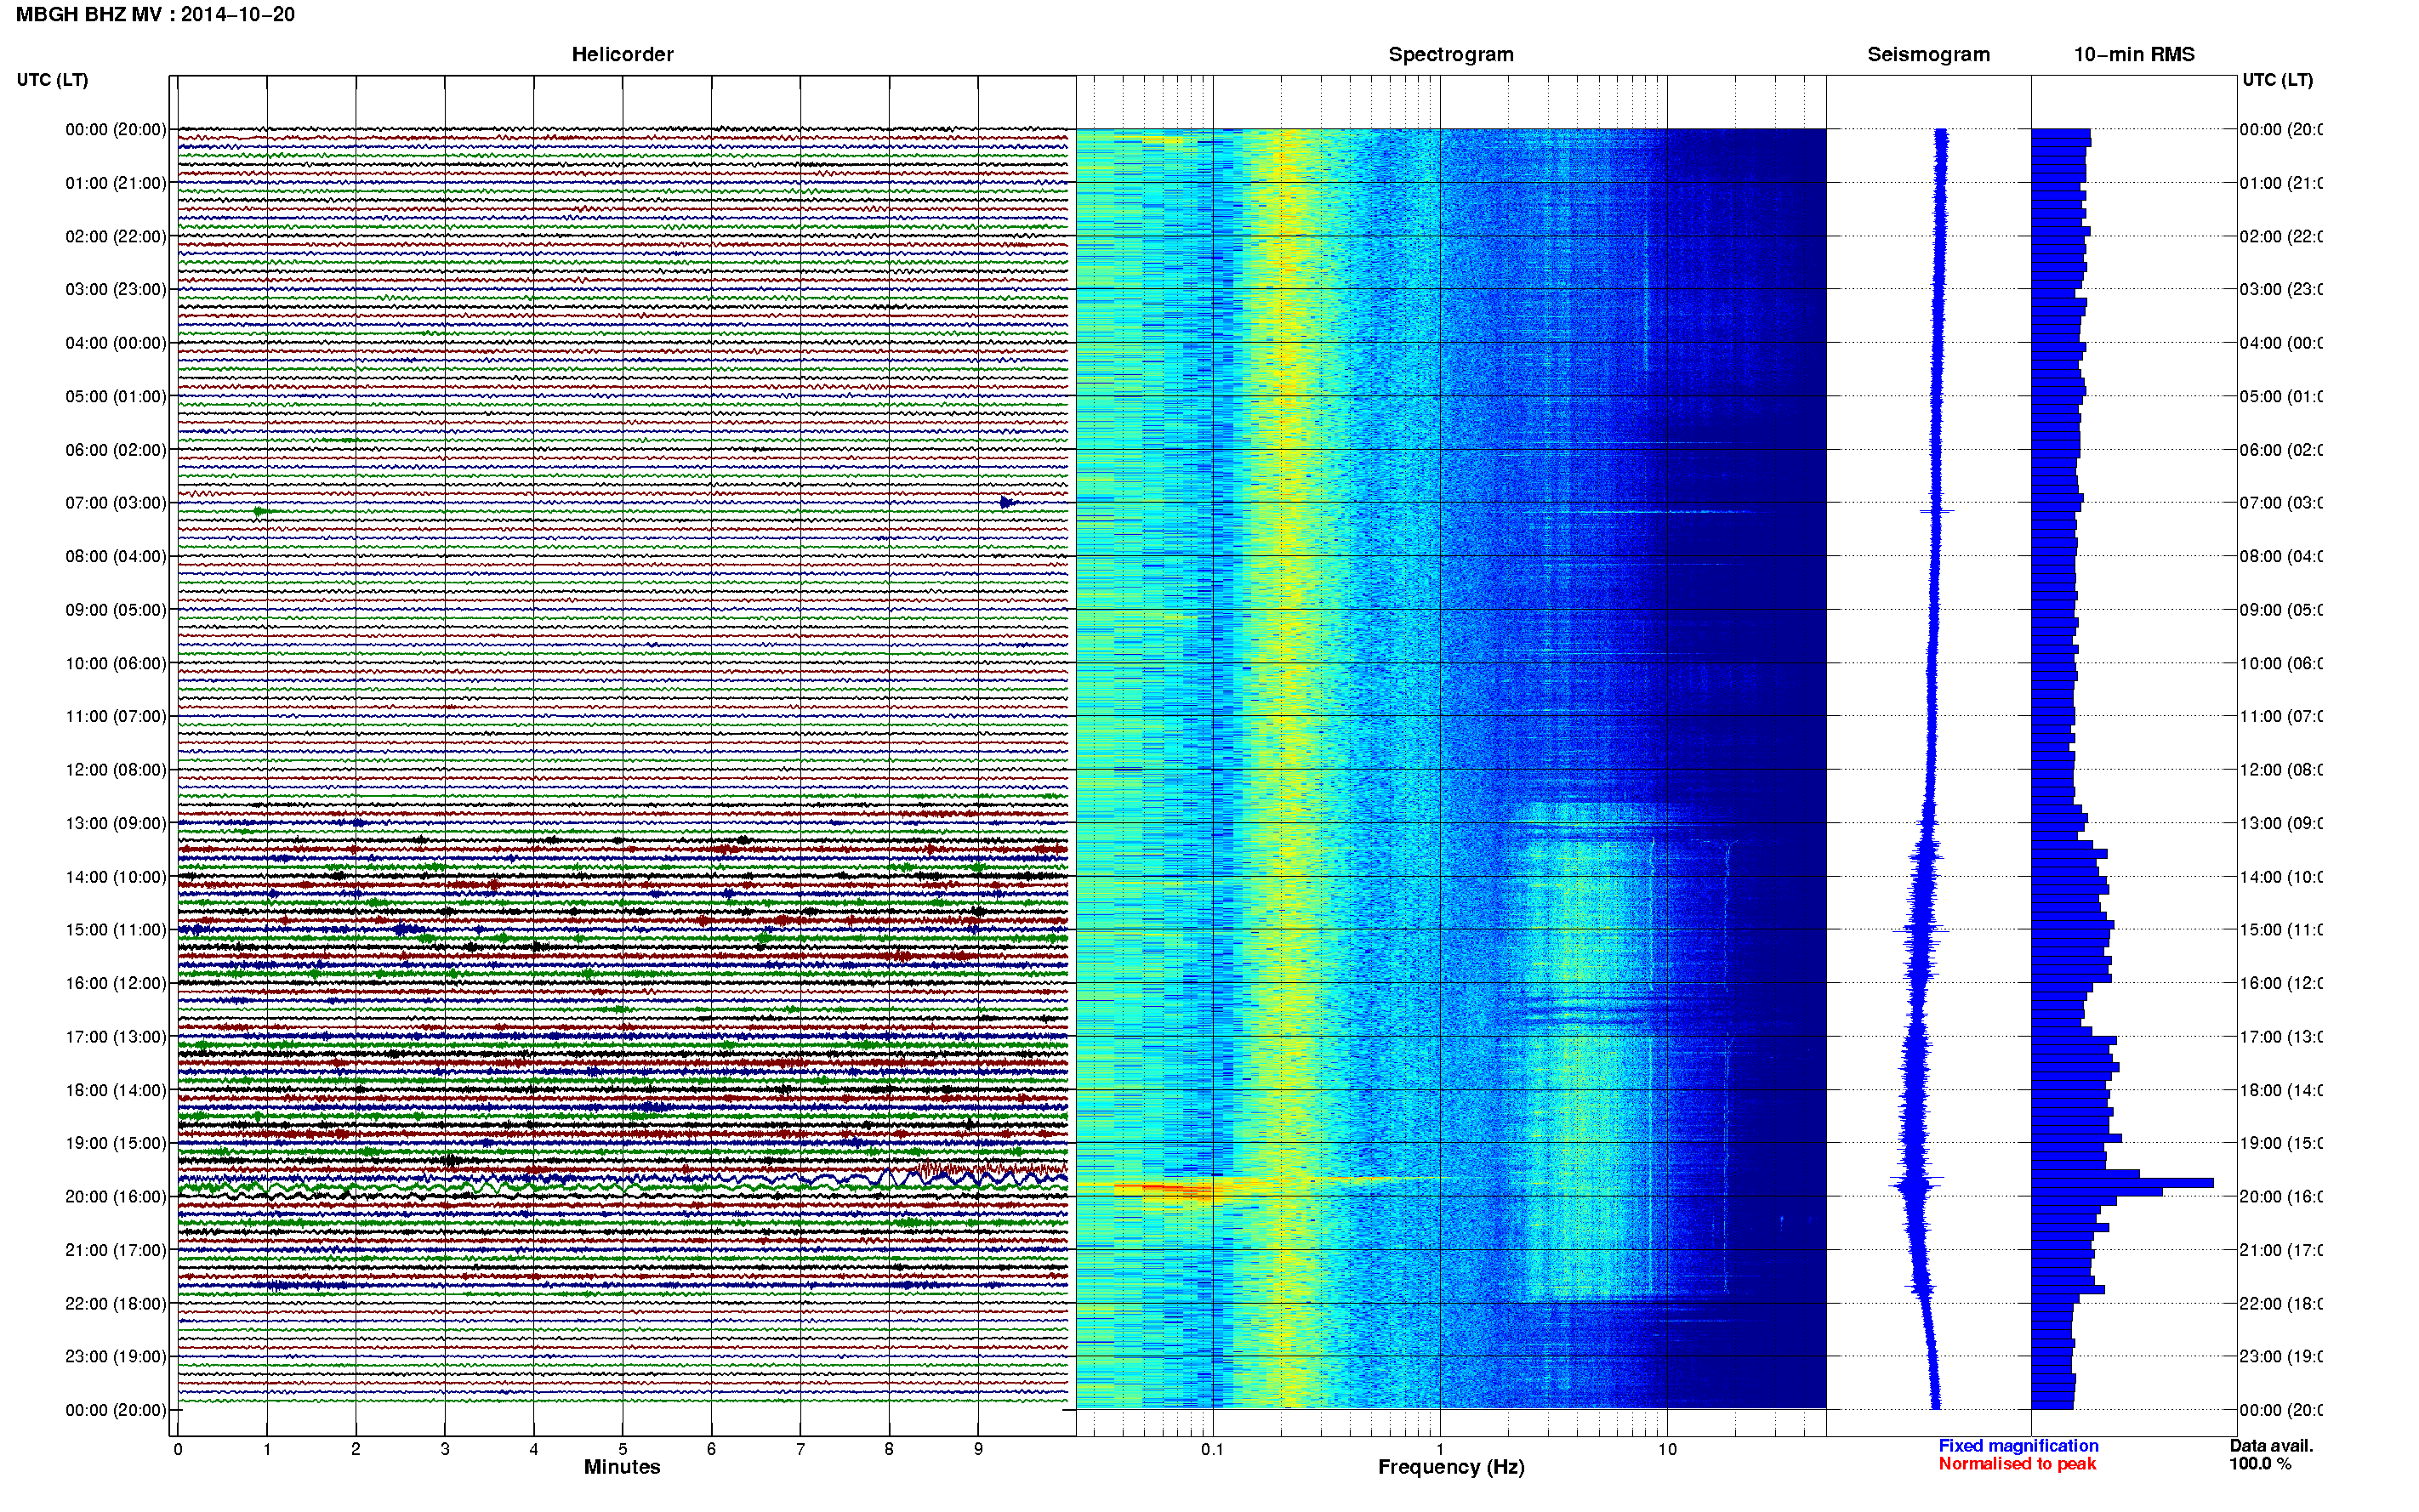This screenshot has height=1512, width=2419.
Task: Click the 5 tick label on Minutes axis
Action: (x=622, y=1449)
